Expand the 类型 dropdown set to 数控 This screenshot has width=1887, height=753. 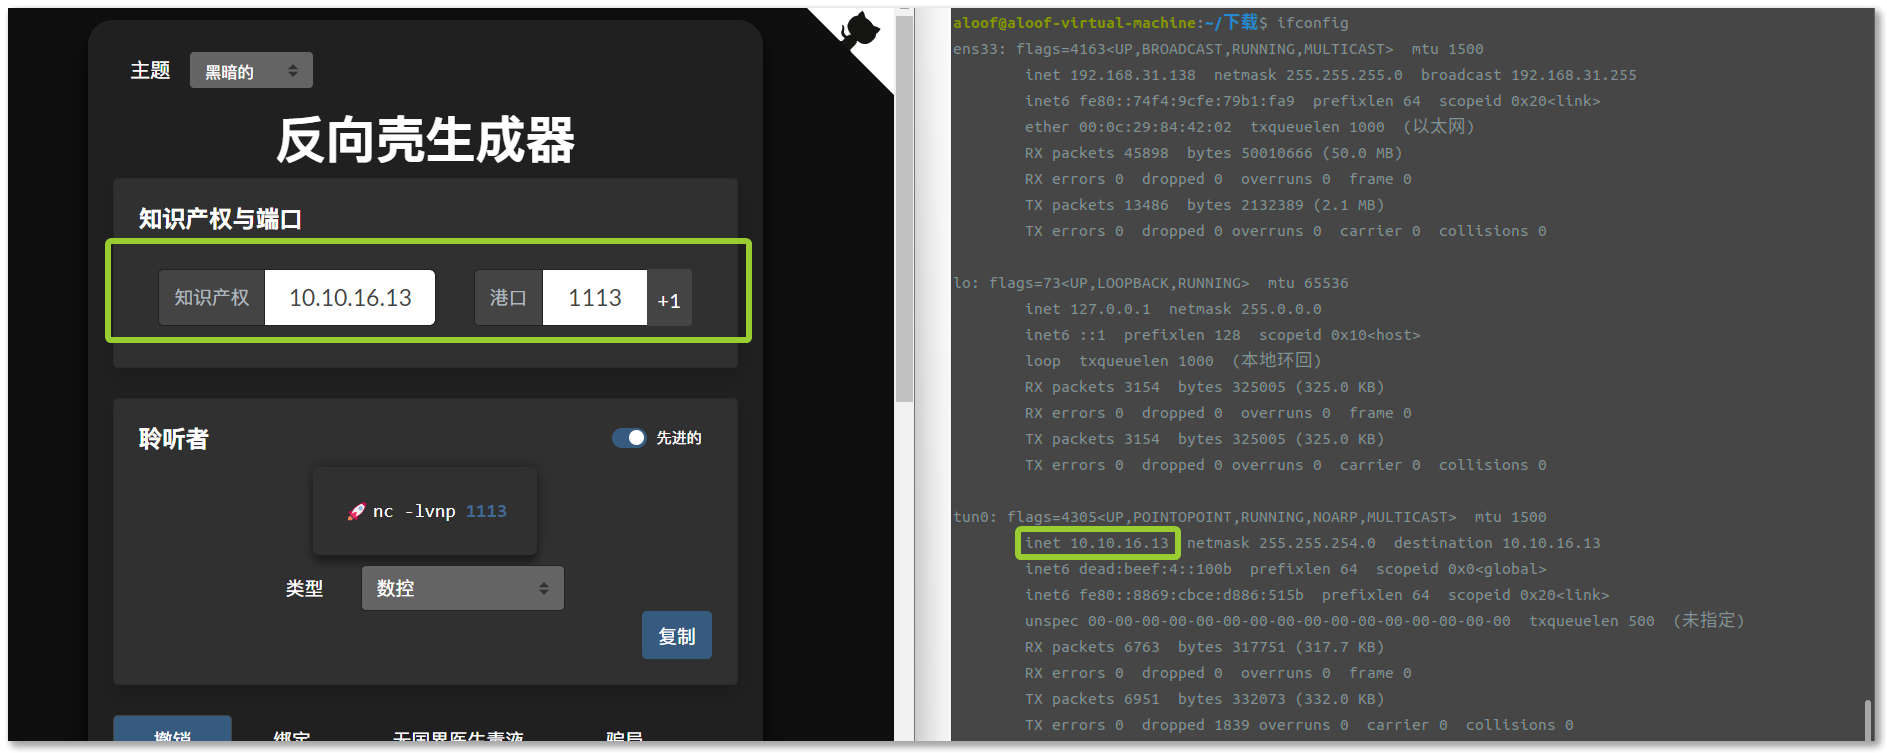pyautogui.click(x=462, y=588)
